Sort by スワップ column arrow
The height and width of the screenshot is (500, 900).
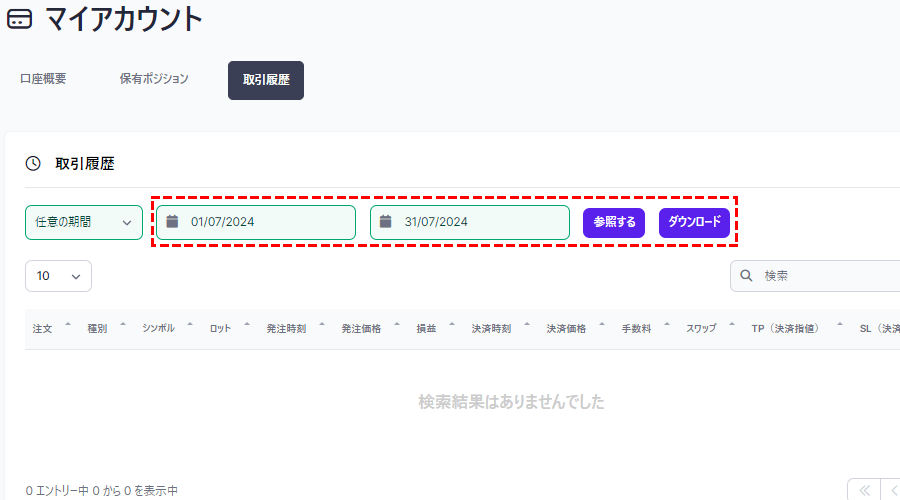point(732,325)
